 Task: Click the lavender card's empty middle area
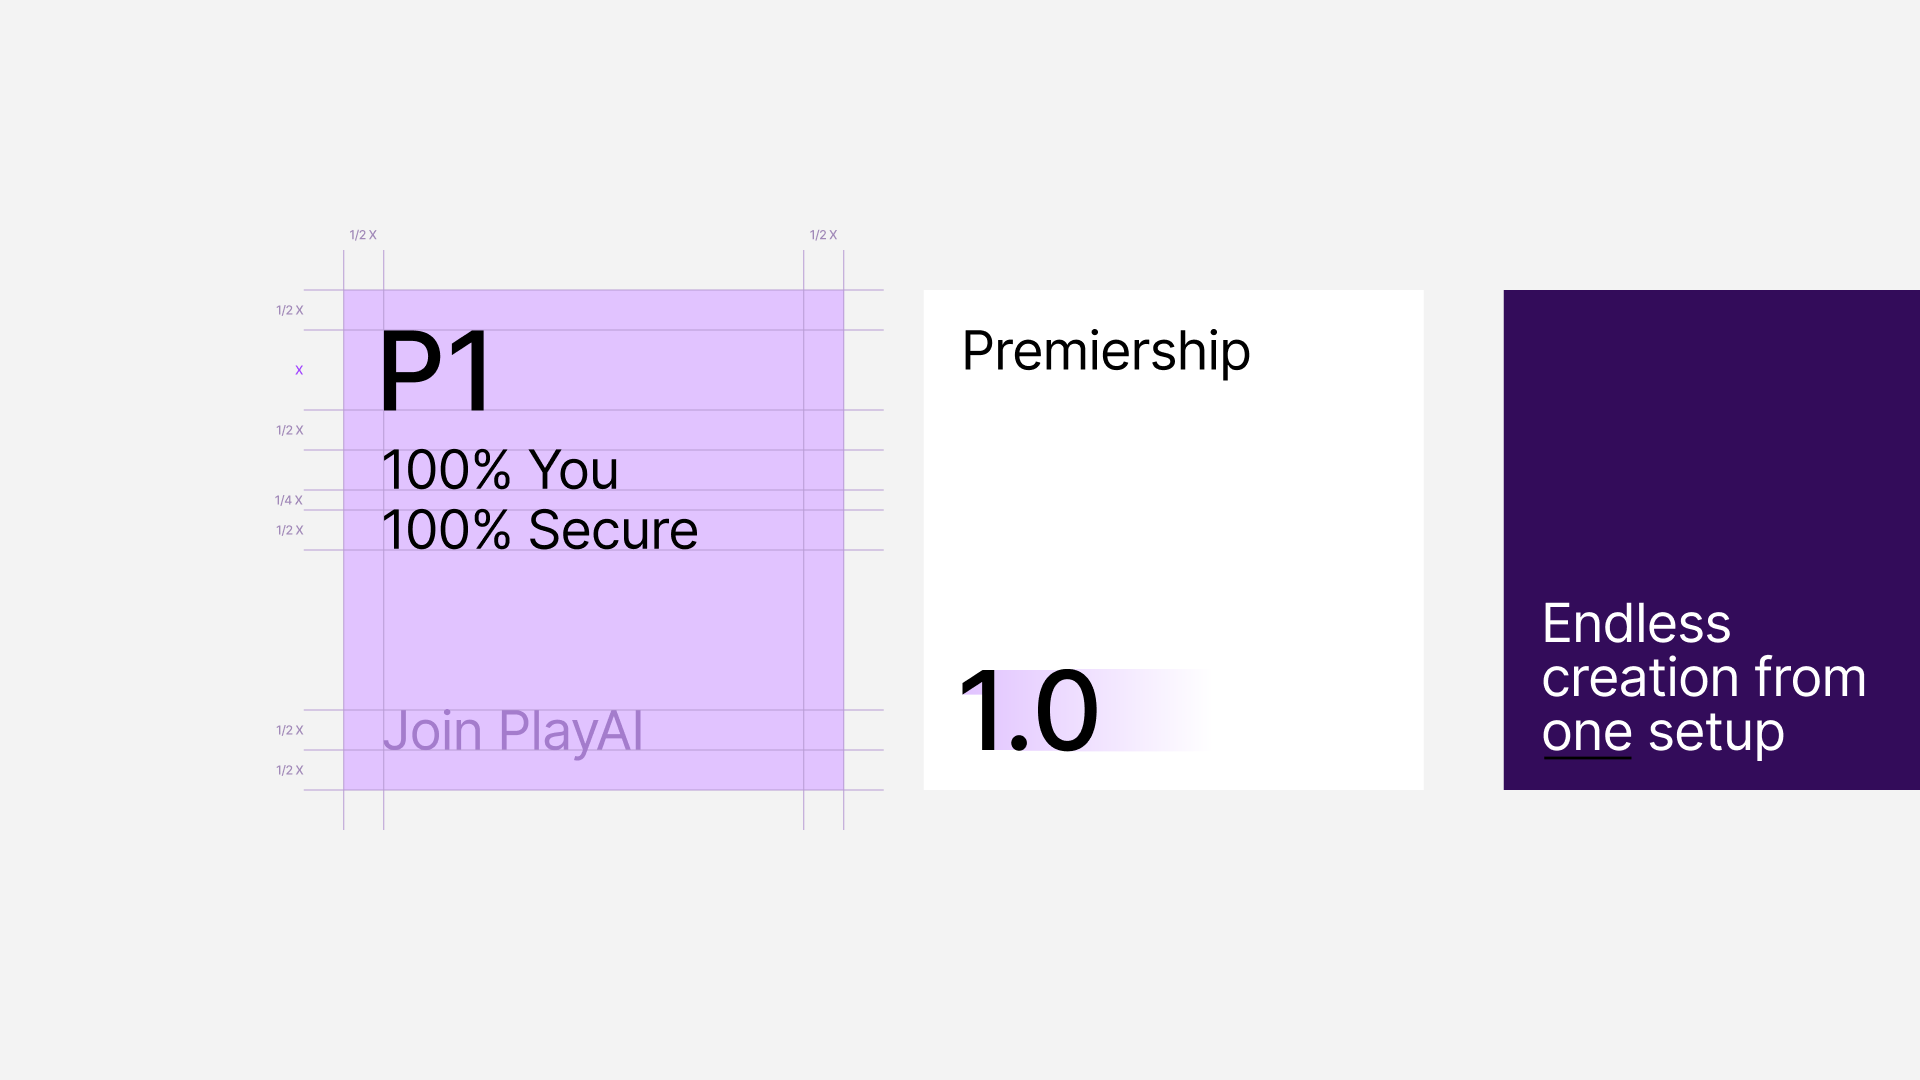click(593, 630)
